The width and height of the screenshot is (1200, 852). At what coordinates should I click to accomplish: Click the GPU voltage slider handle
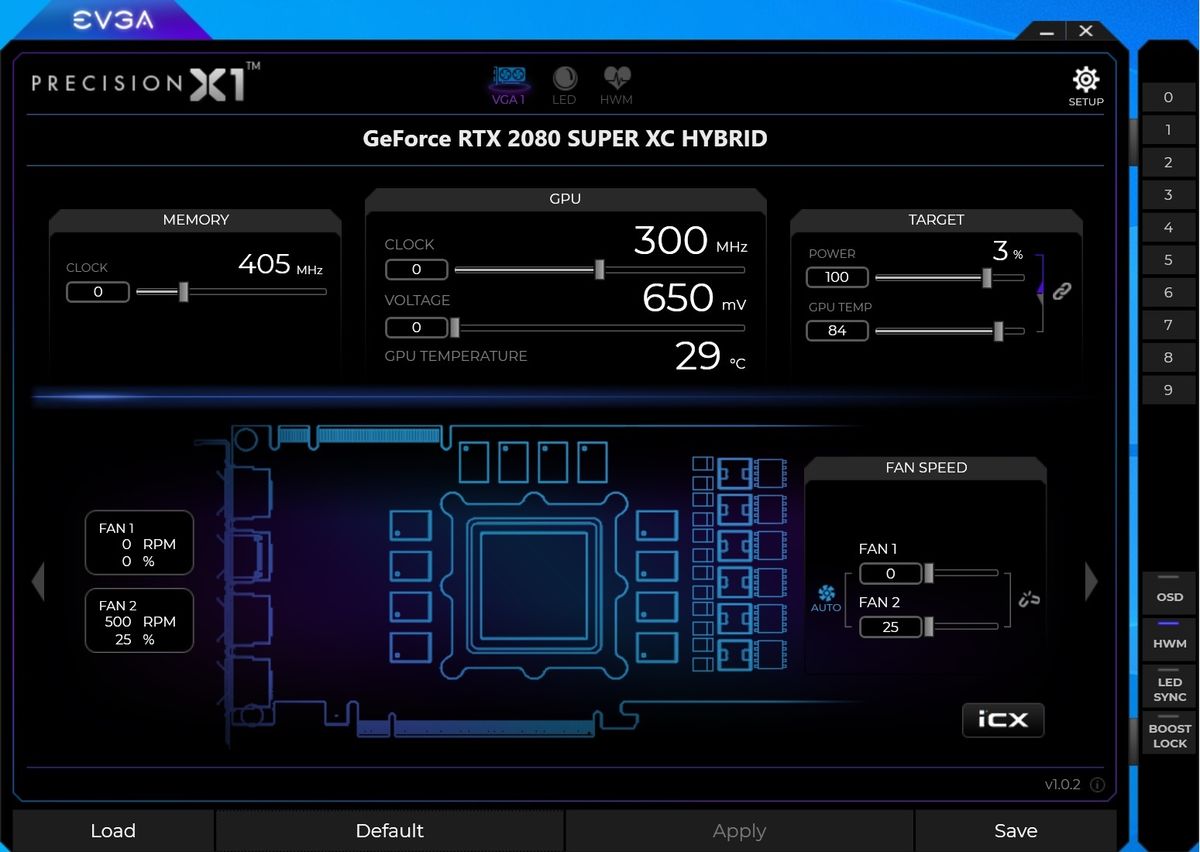[455, 327]
